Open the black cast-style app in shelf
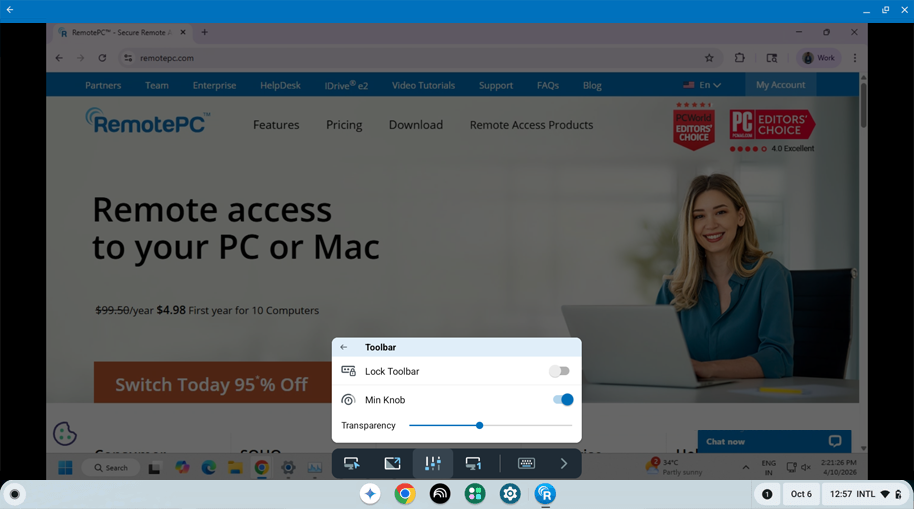Viewport: 914px width, 509px height. pyautogui.click(x=440, y=494)
